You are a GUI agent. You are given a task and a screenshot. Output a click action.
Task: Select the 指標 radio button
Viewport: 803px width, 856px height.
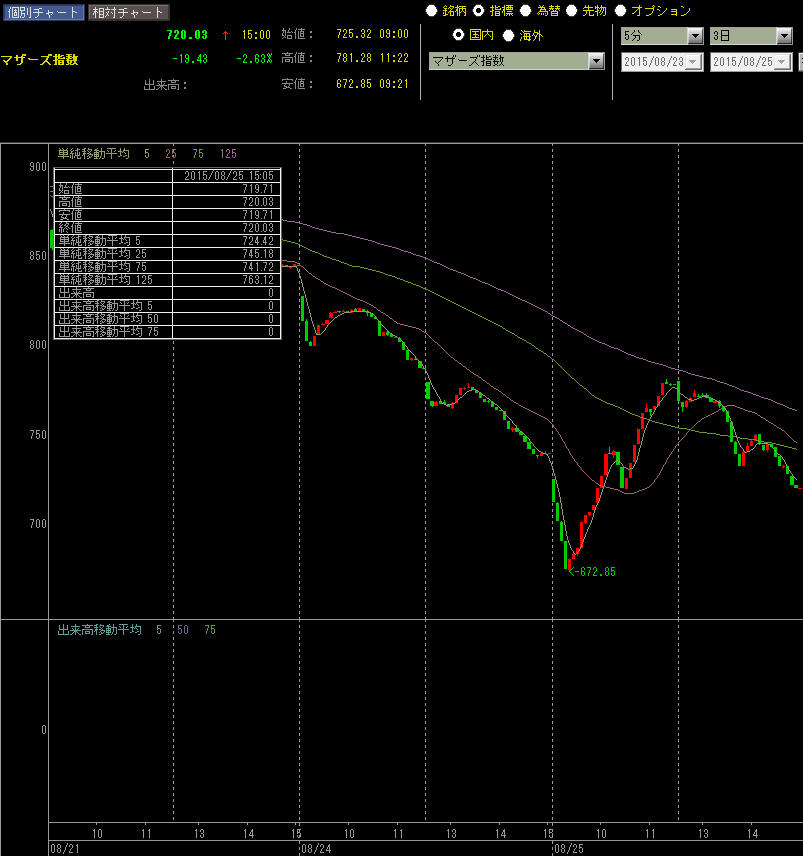click(x=479, y=11)
